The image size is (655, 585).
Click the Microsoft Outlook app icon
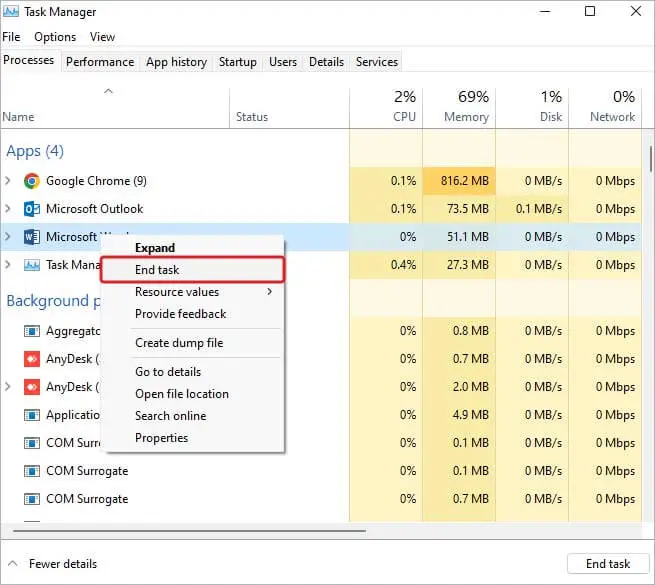coord(32,209)
